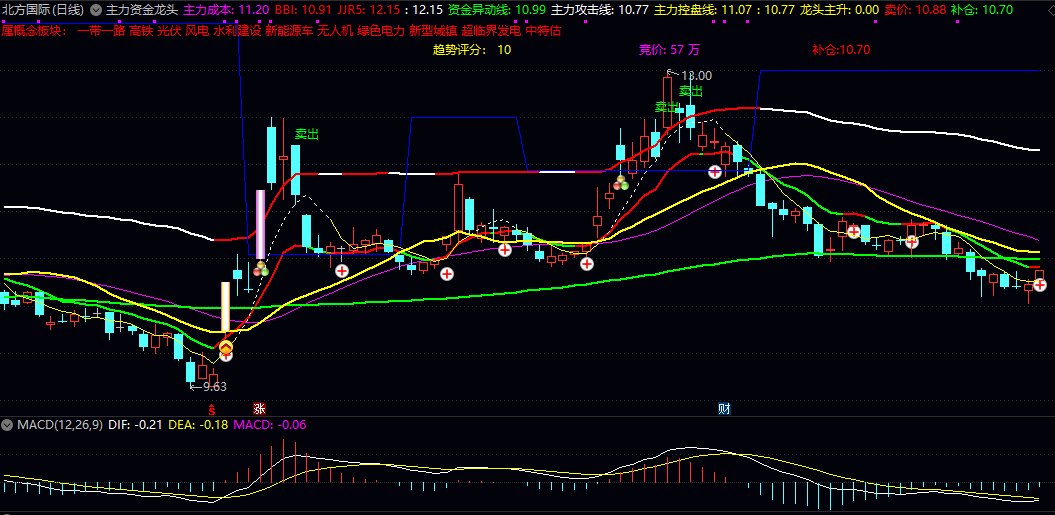
Task: Open the 光伏 concept tag
Action: coord(169,31)
